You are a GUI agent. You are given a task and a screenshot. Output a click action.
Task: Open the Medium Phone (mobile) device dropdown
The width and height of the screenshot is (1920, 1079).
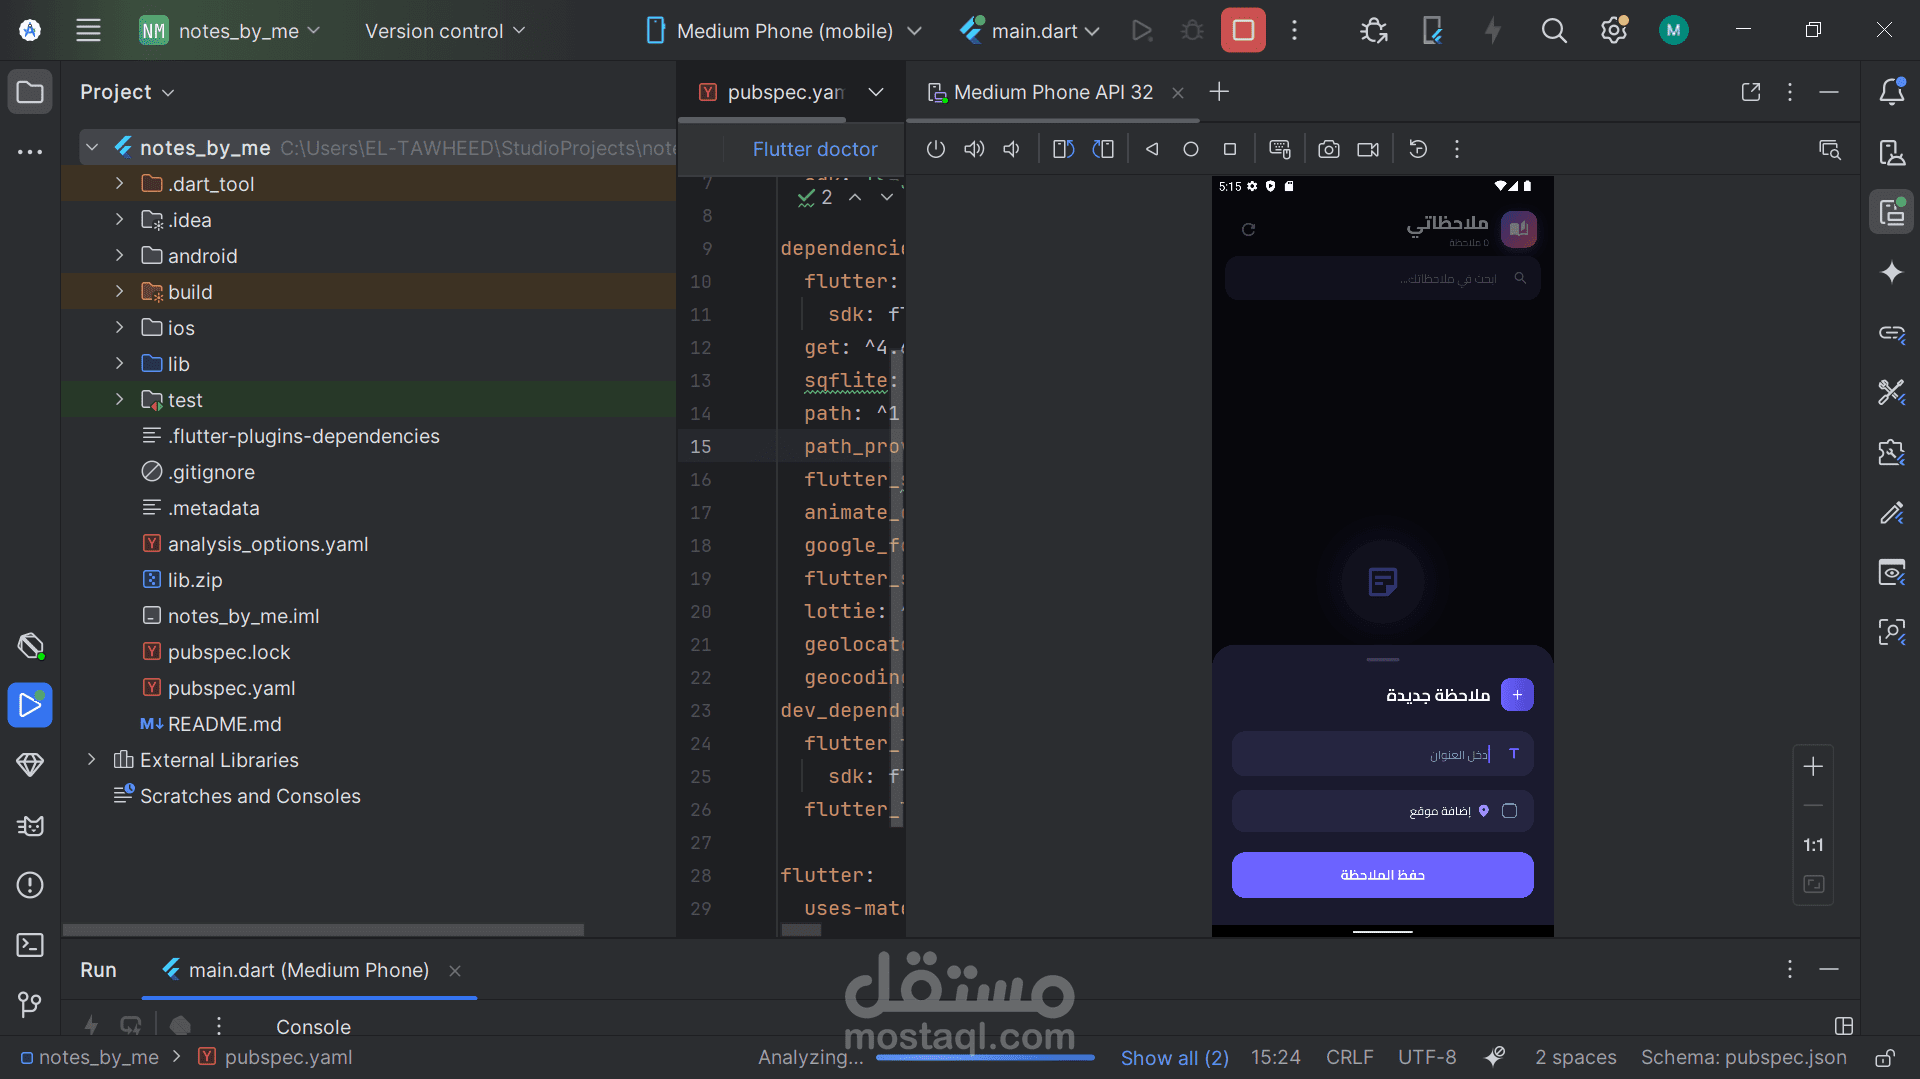[x=783, y=30]
